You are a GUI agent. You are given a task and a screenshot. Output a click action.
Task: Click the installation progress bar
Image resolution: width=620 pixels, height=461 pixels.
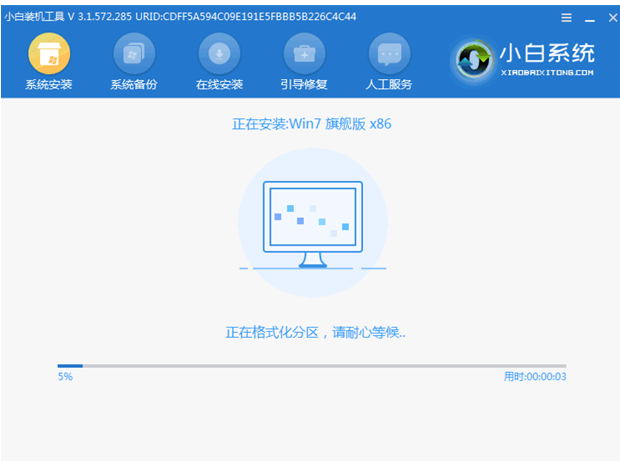pyautogui.click(x=311, y=366)
